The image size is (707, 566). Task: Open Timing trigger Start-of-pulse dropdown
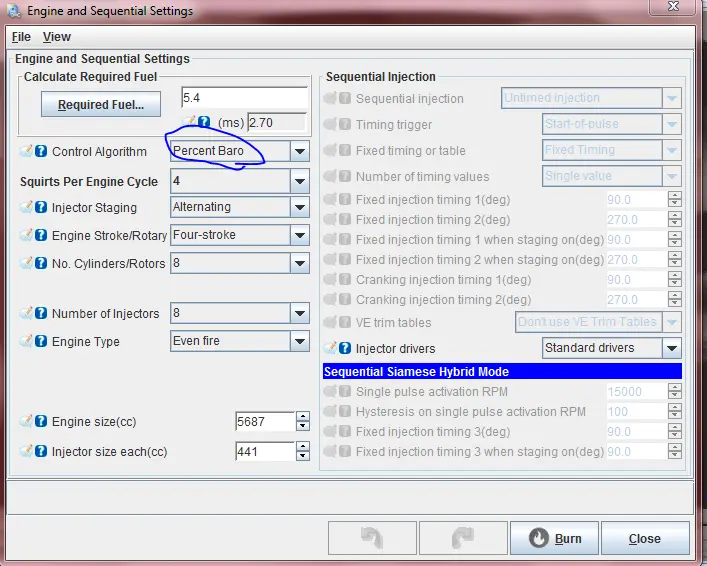(x=611, y=124)
